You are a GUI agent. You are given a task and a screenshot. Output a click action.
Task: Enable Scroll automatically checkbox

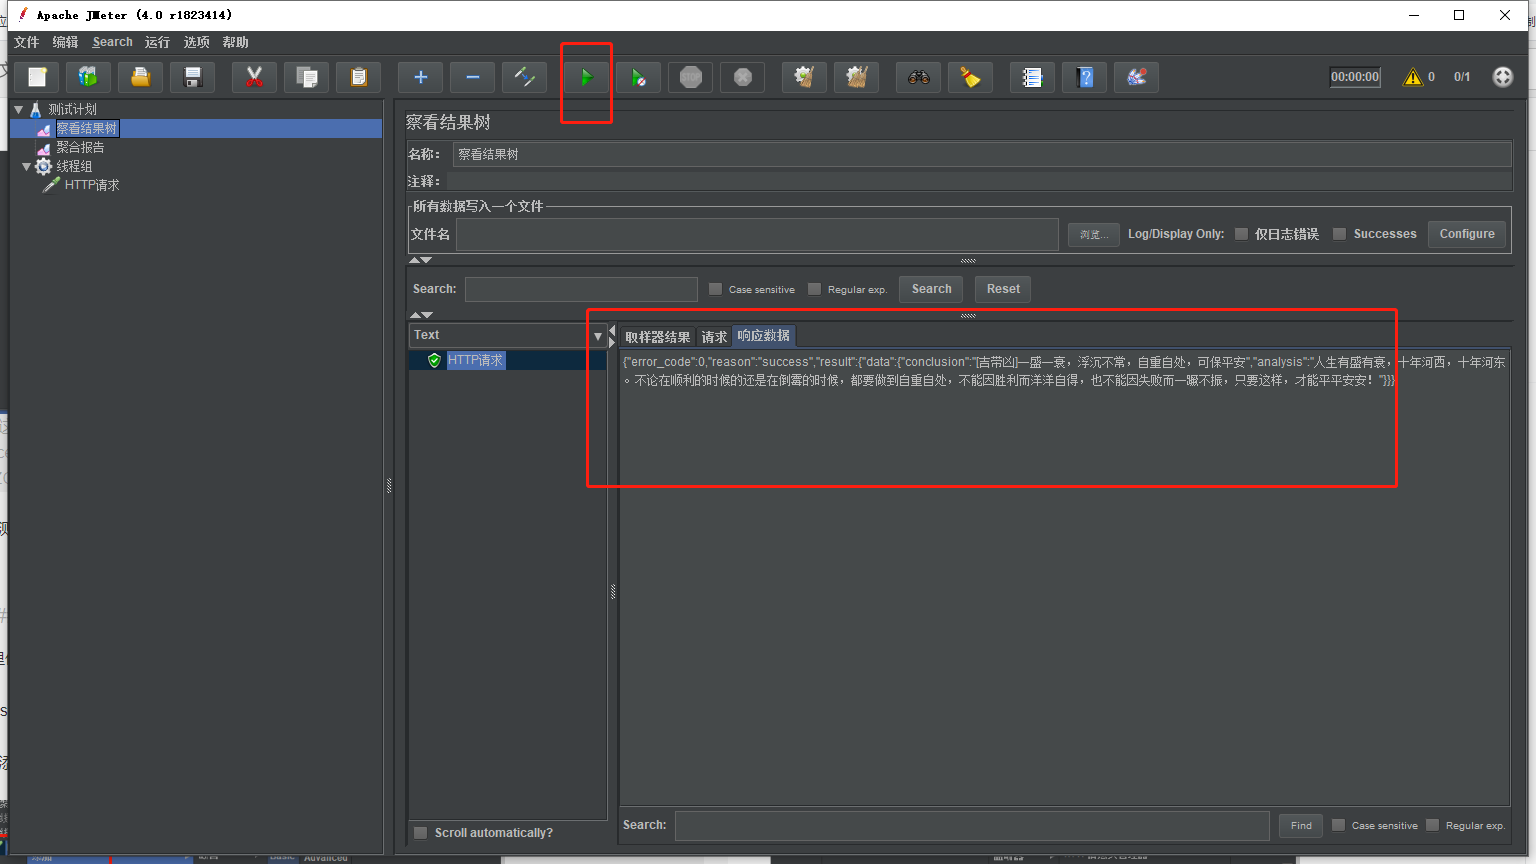pos(421,833)
